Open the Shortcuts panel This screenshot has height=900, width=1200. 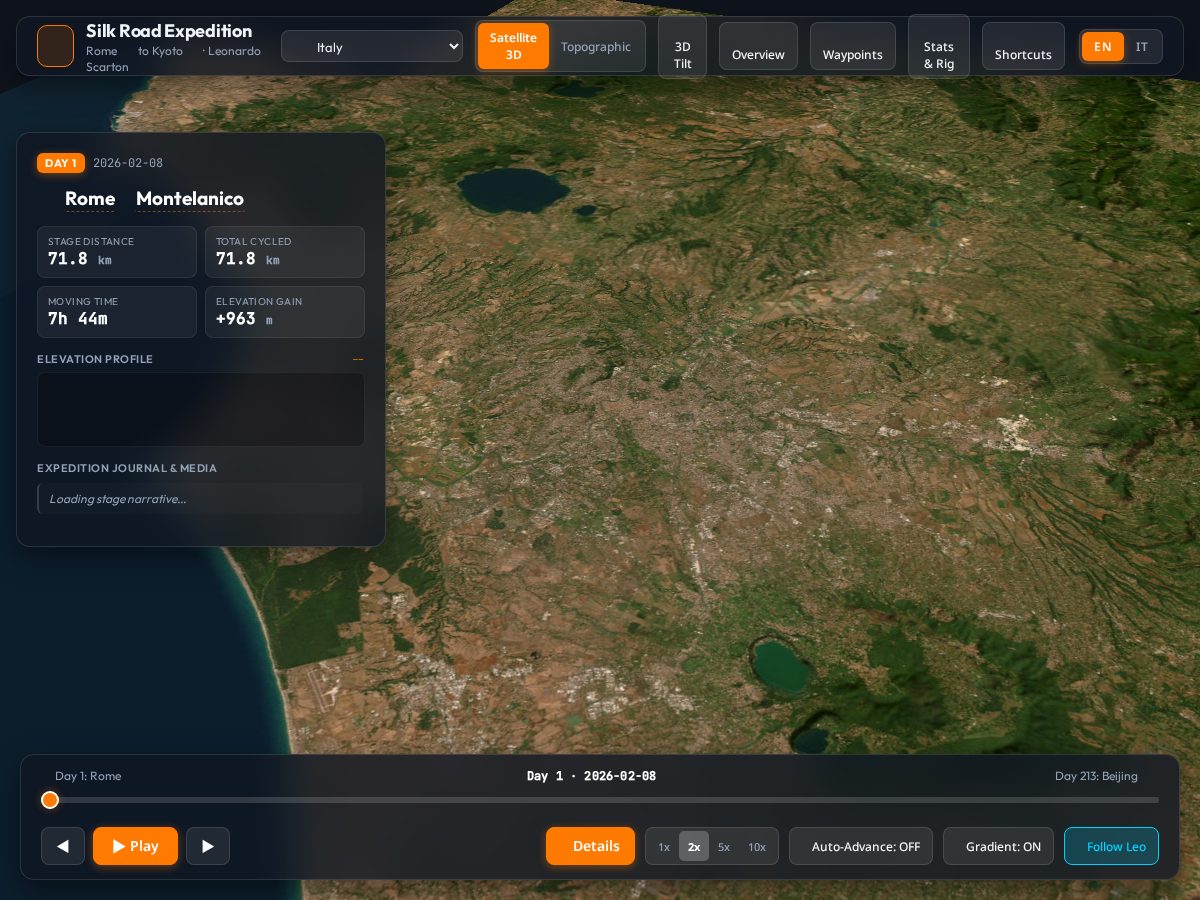click(x=1023, y=47)
